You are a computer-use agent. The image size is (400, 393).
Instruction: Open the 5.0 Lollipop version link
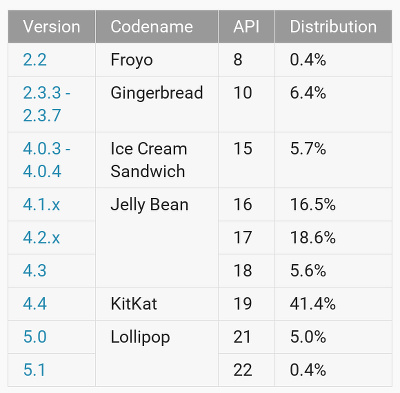click(35, 337)
